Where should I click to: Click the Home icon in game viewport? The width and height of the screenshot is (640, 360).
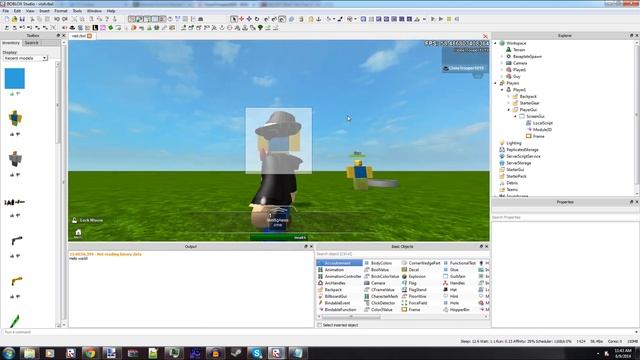(78, 233)
